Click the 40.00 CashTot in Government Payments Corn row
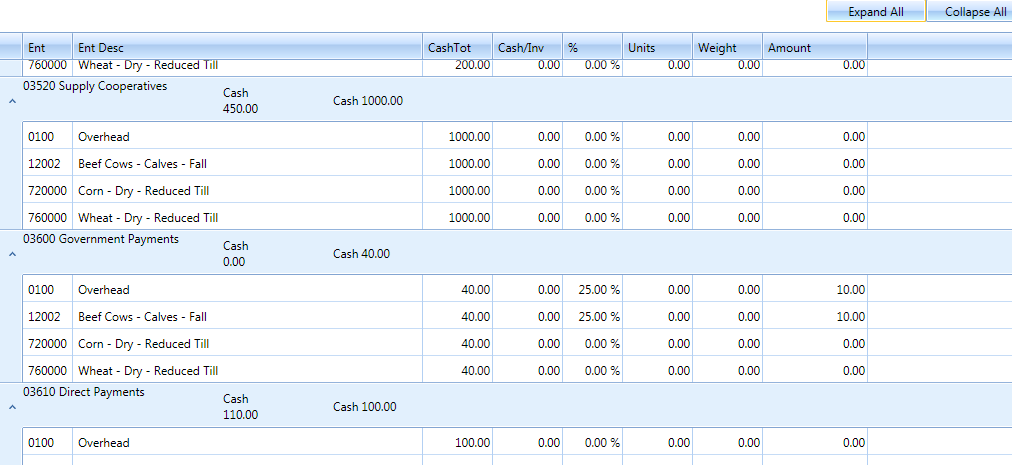 pos(458,344)
